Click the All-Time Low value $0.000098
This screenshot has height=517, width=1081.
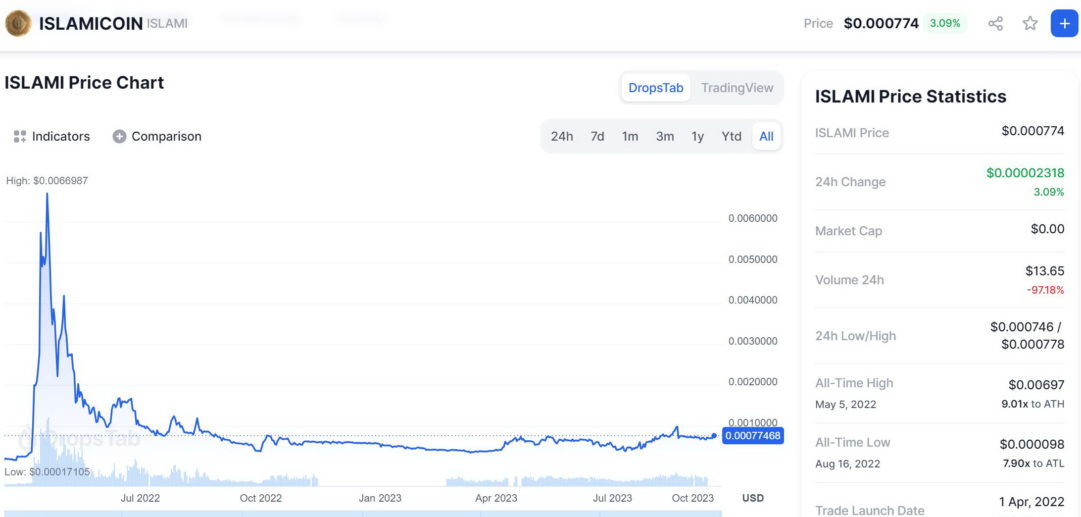pyautogui.click(x=1032, y=444)
